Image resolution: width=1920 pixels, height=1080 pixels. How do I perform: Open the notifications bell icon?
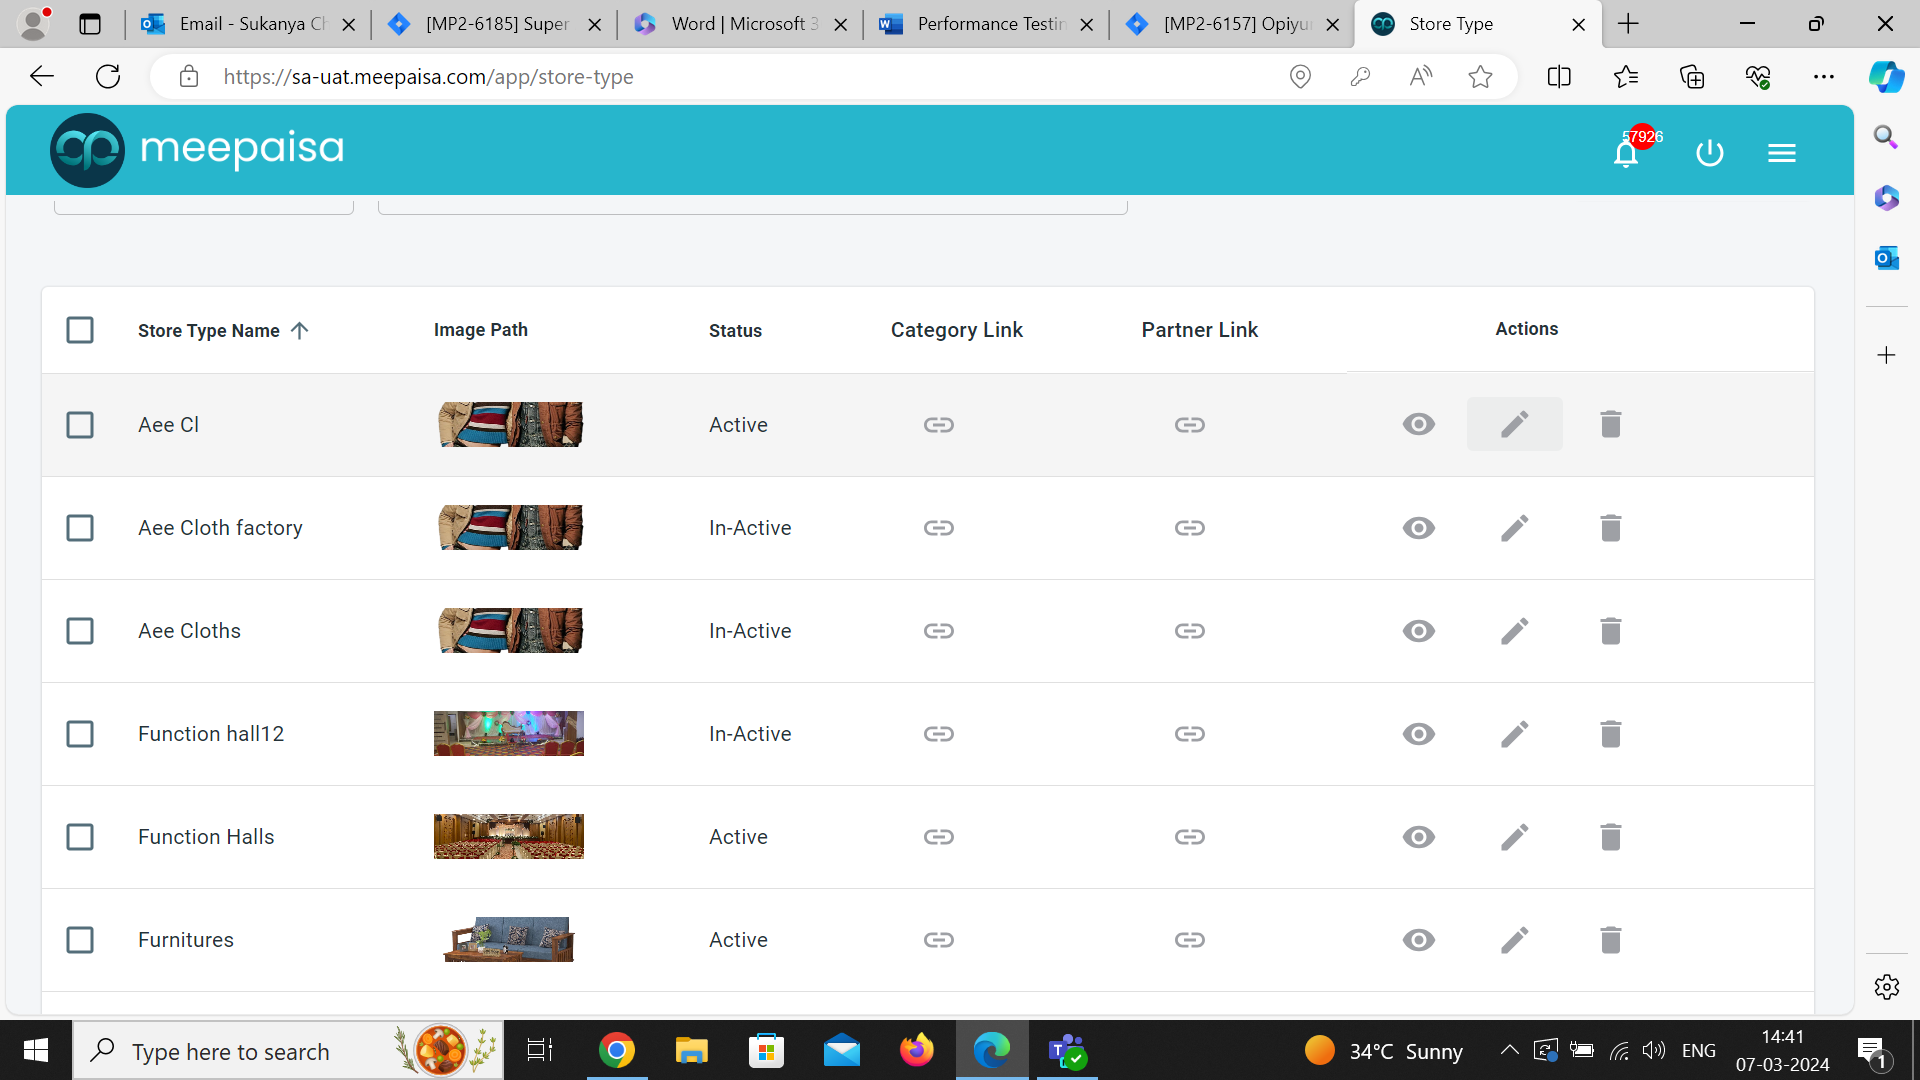[x=1626, y=153]
